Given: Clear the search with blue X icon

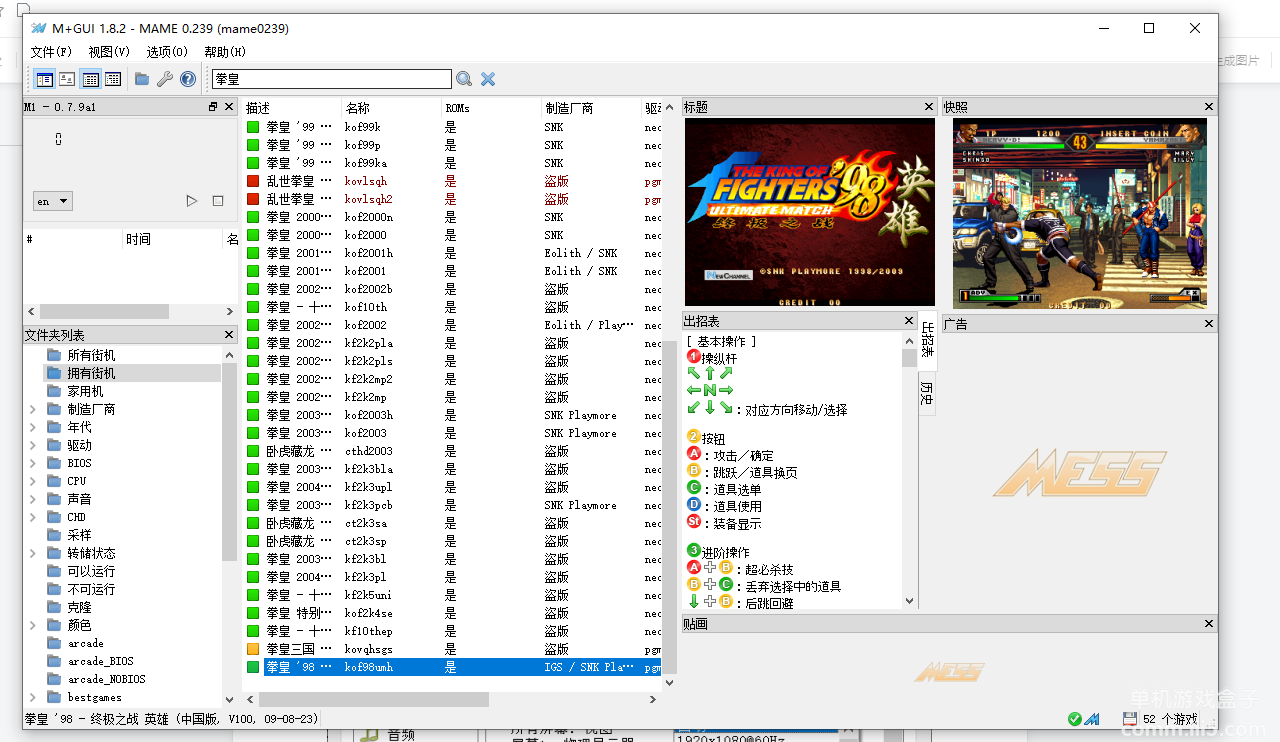Looking at the screenshot, I should [x=488, y=79].
